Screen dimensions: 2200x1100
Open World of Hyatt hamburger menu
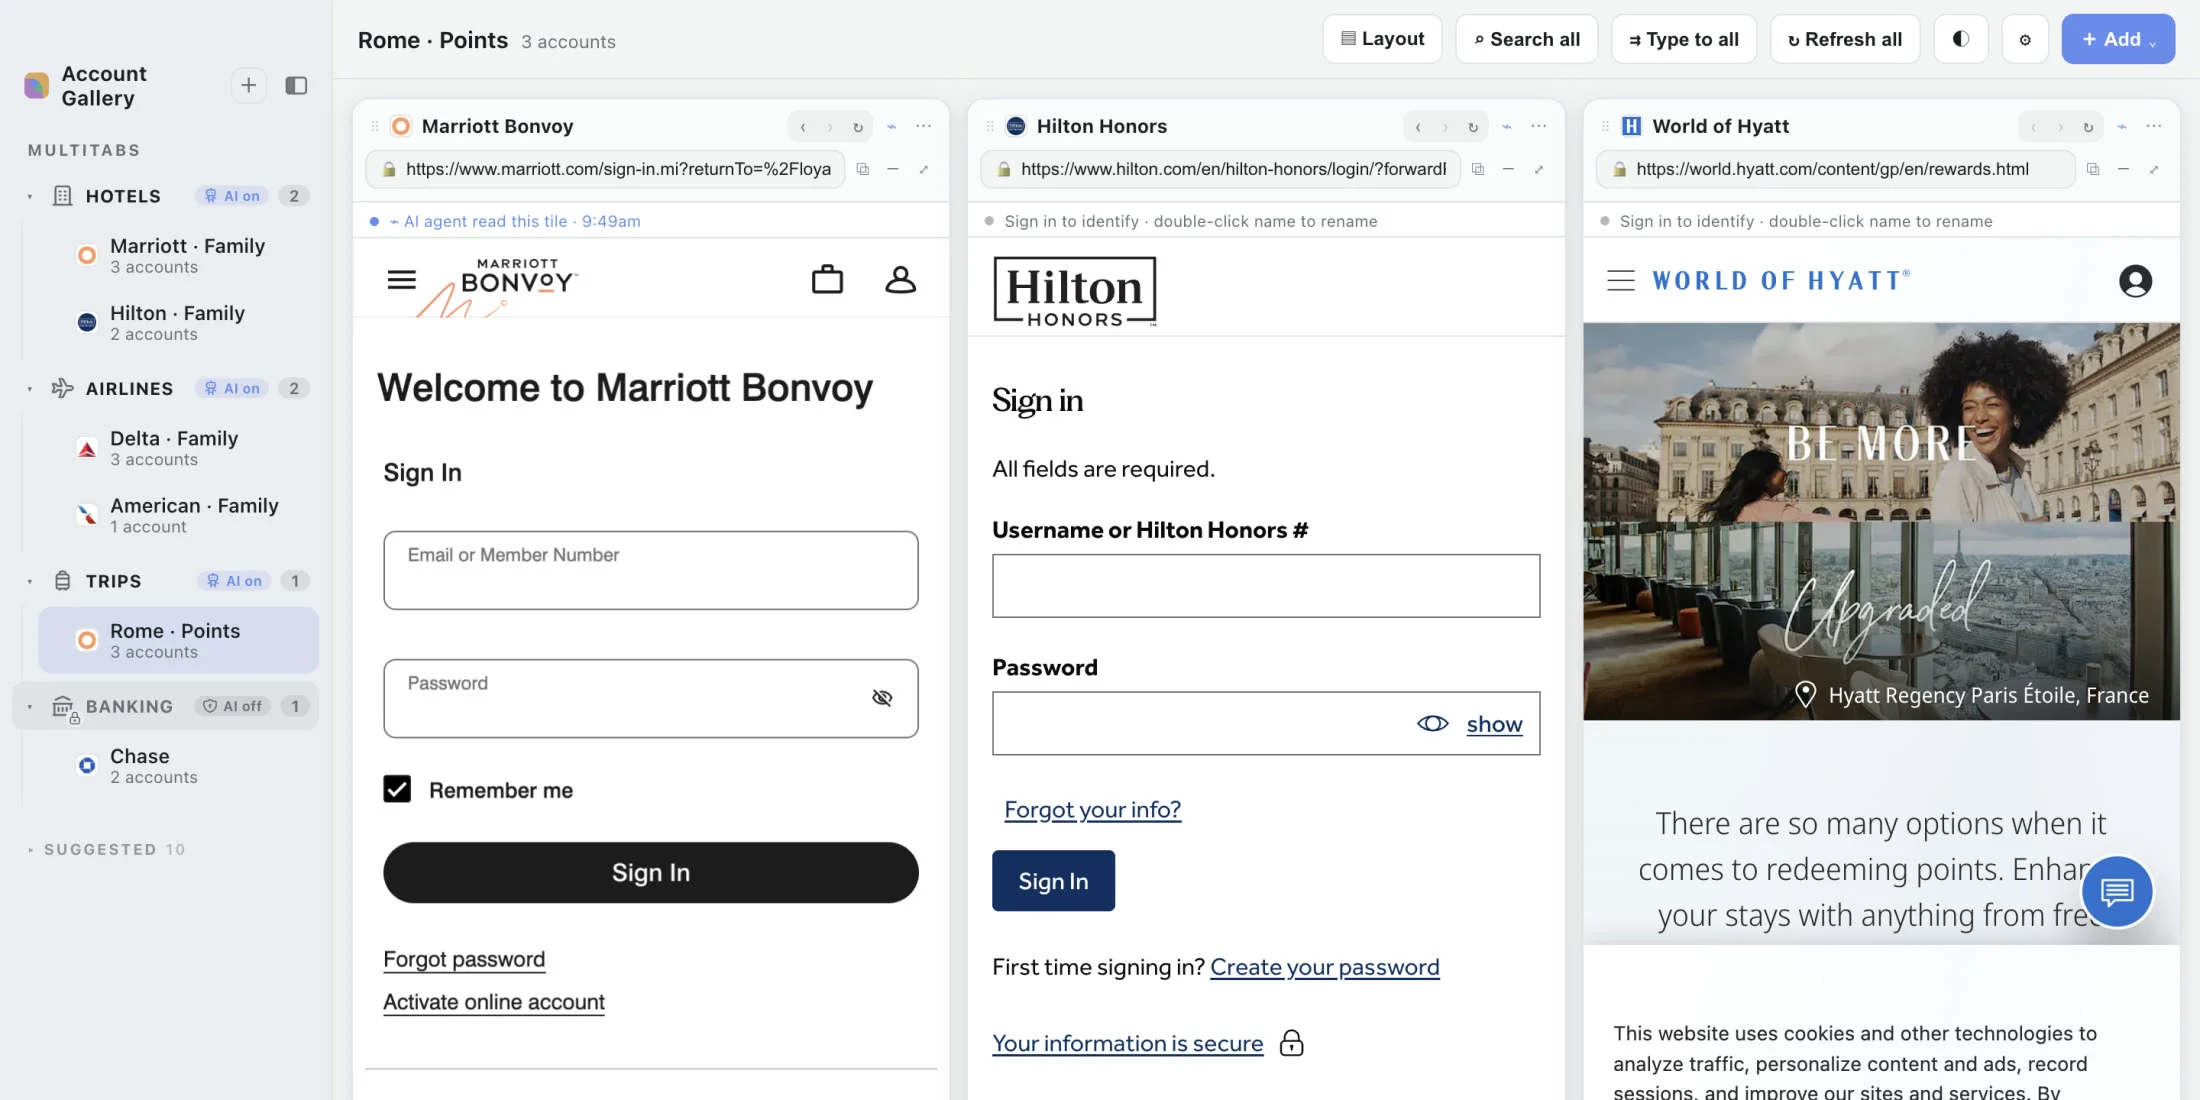[x=1621, y=281]
